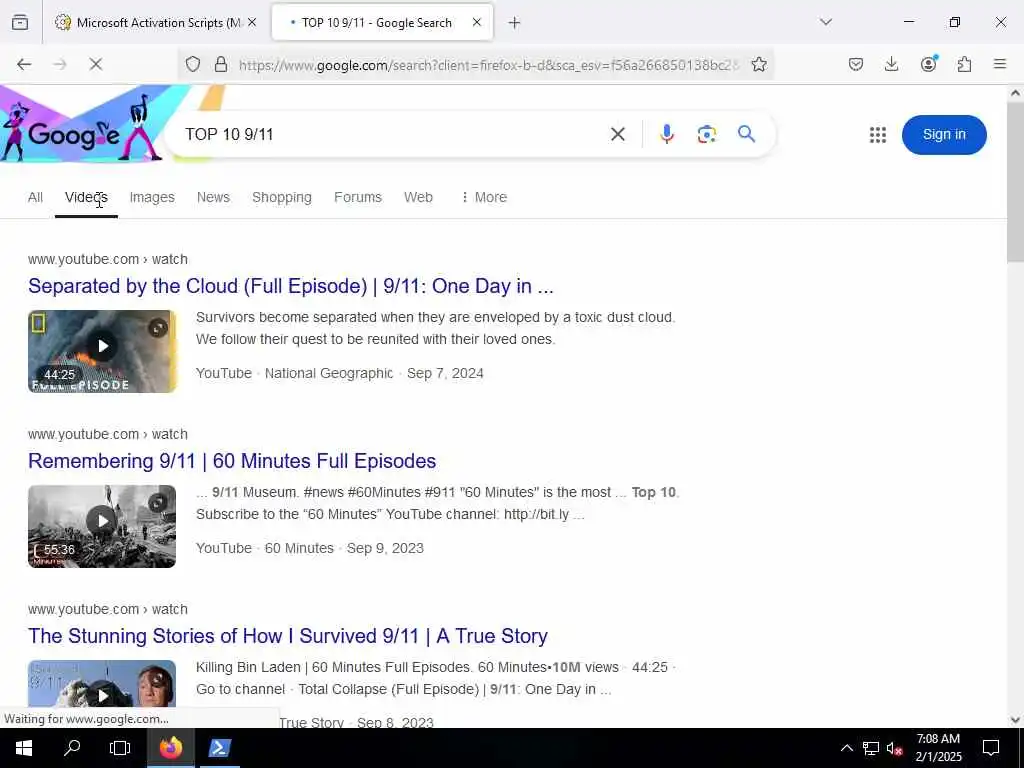Click the 'Sep 9, 2023' date text
Viewport: 1024px width, 768px height.
(385, 549)
